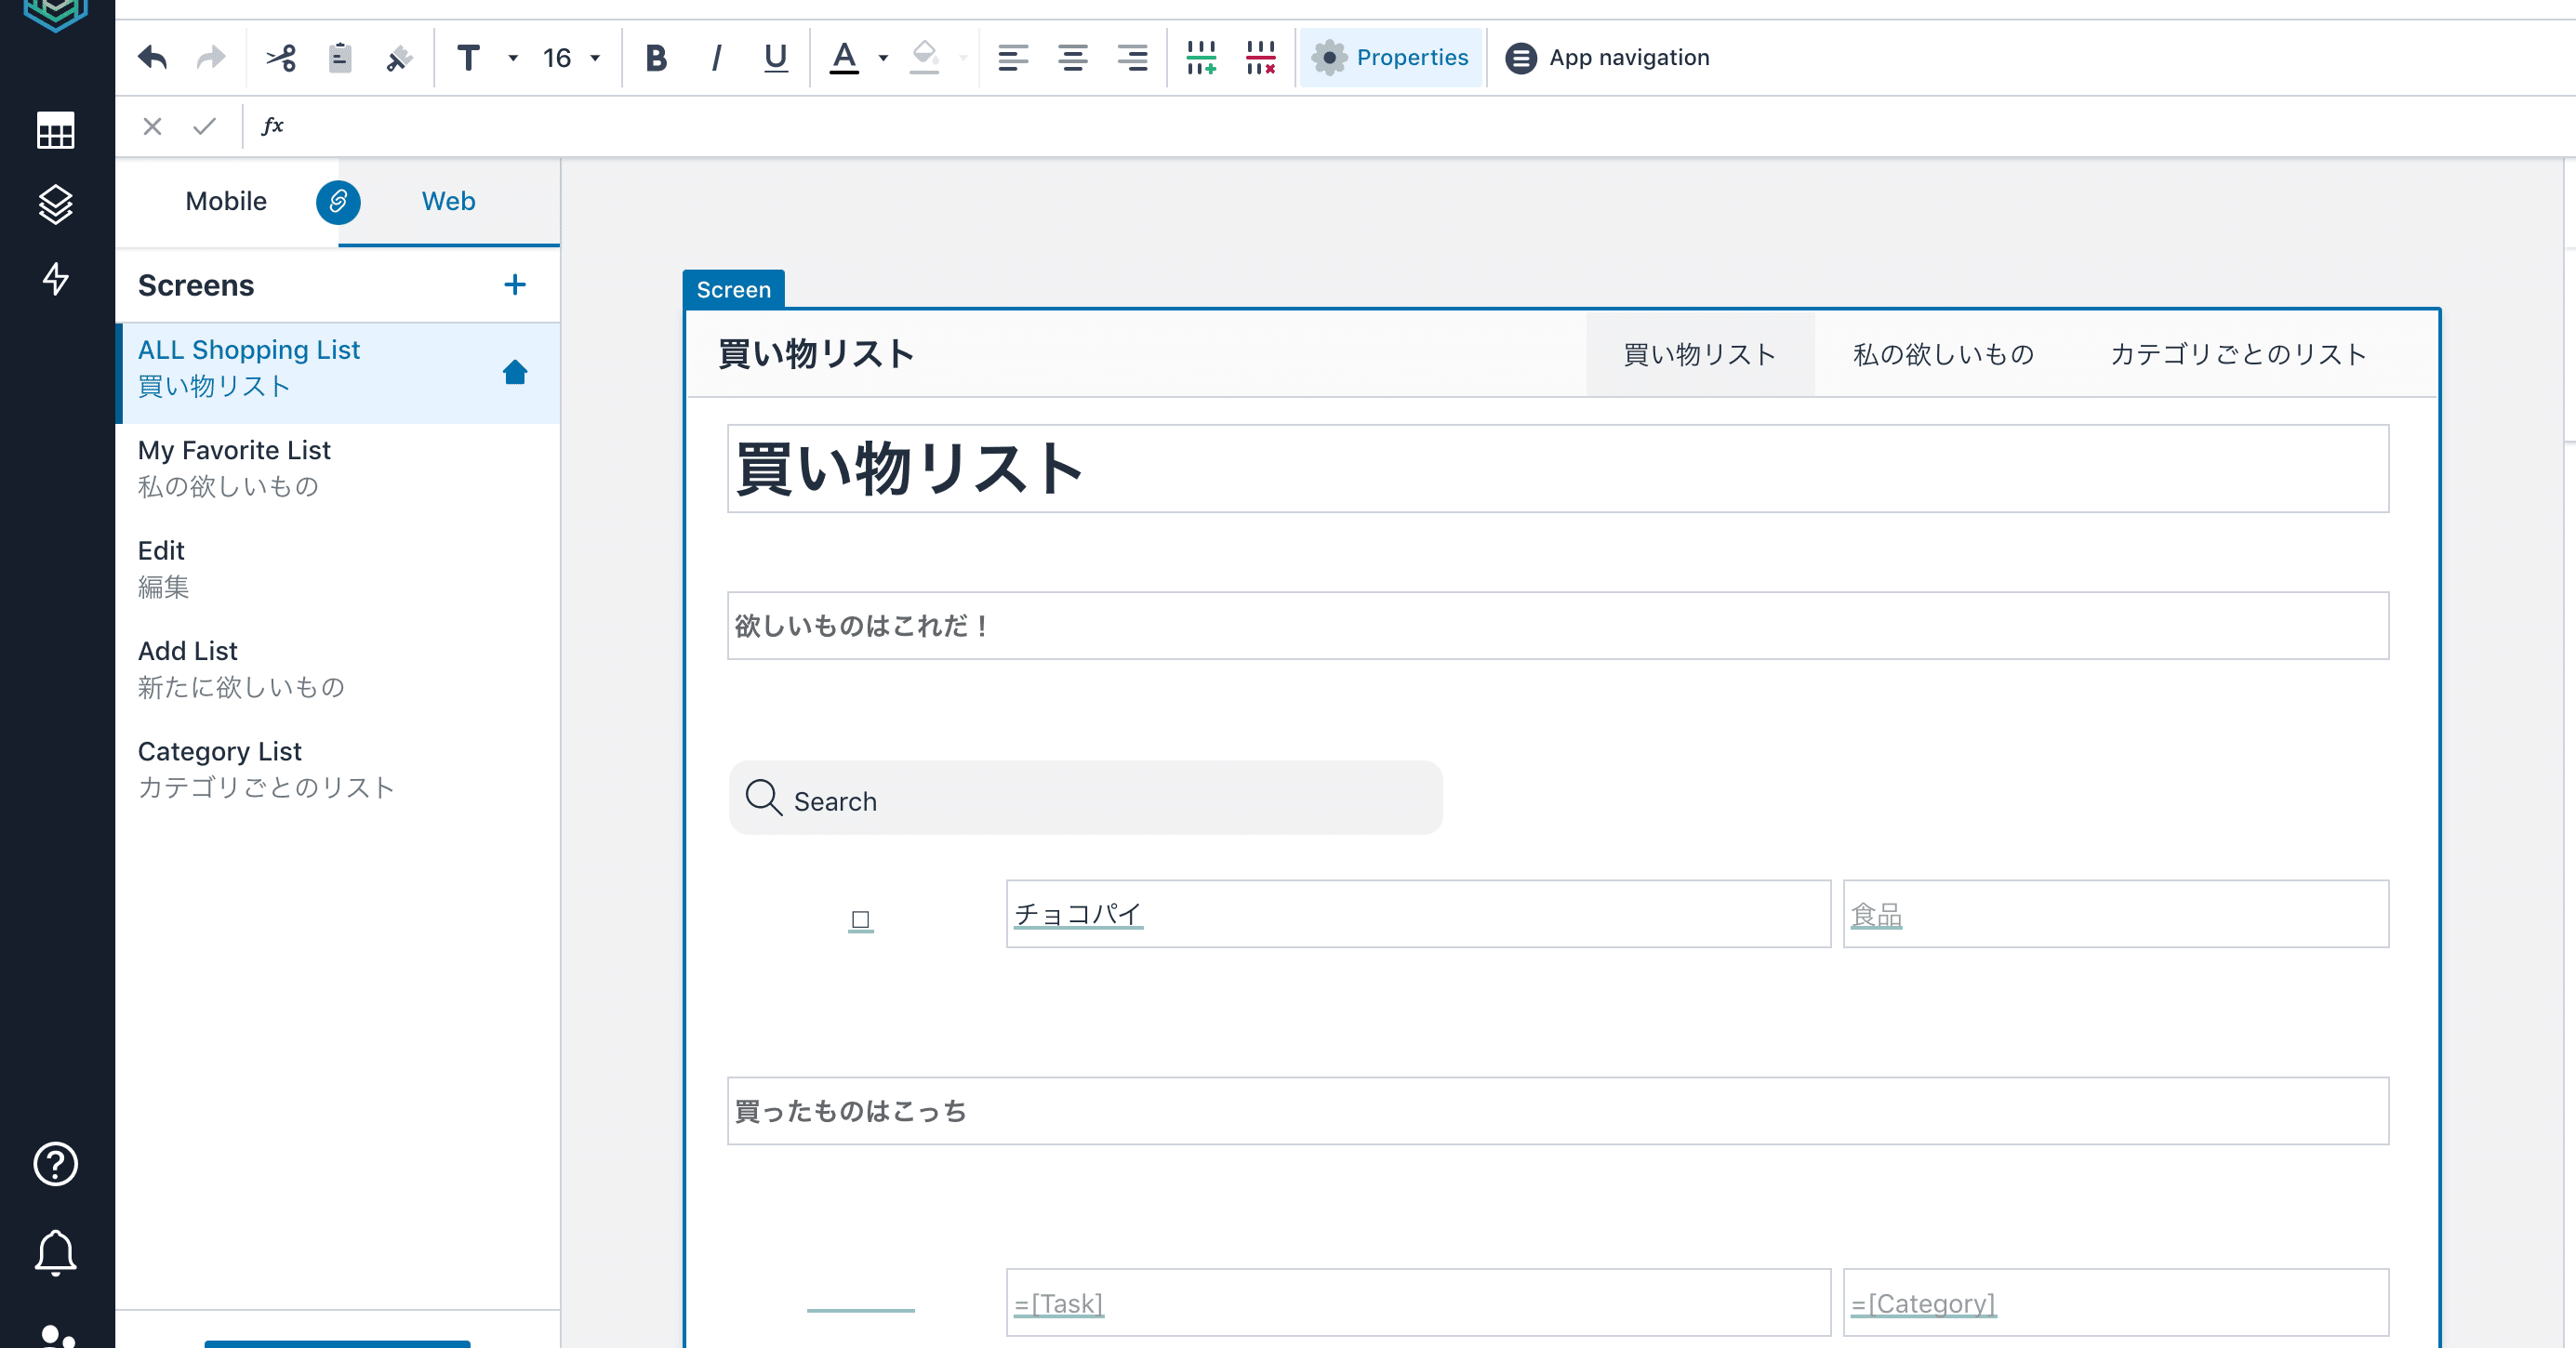Click the cut scissors icon

(281, 58)
